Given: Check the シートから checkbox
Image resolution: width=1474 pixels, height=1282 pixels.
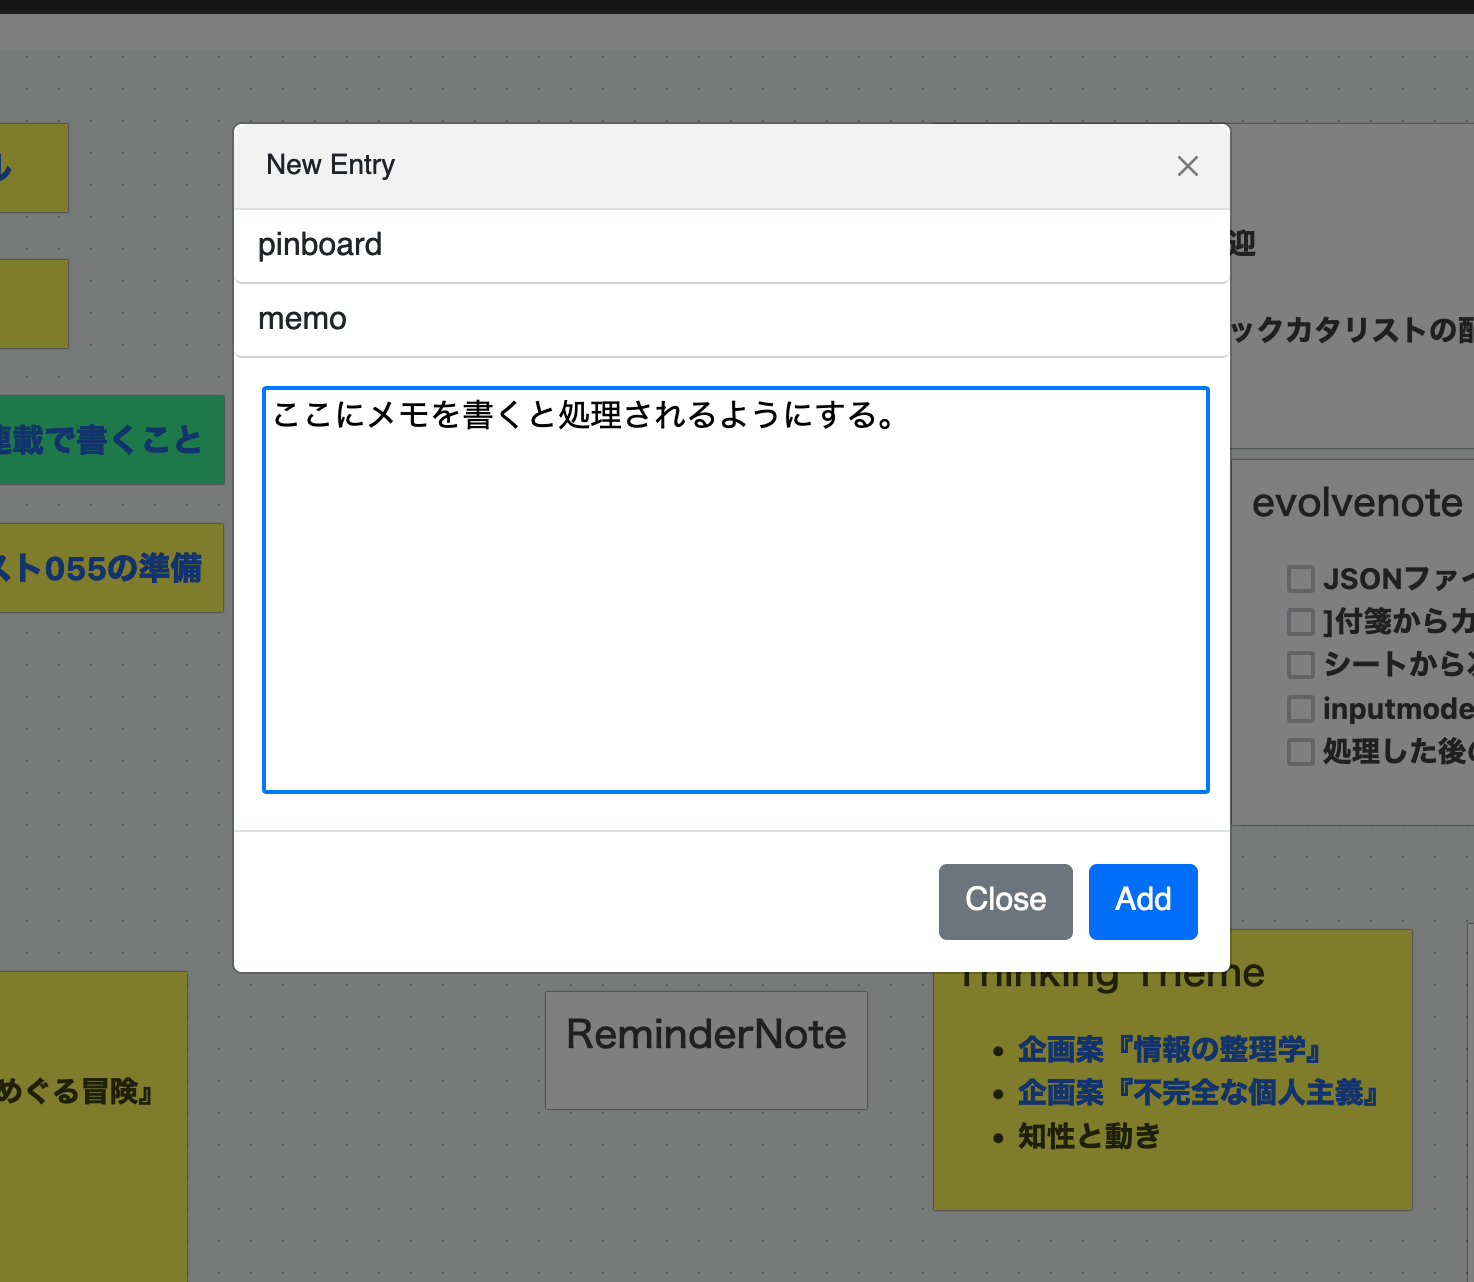Looking at the screenshot, I should [1300, 665].
